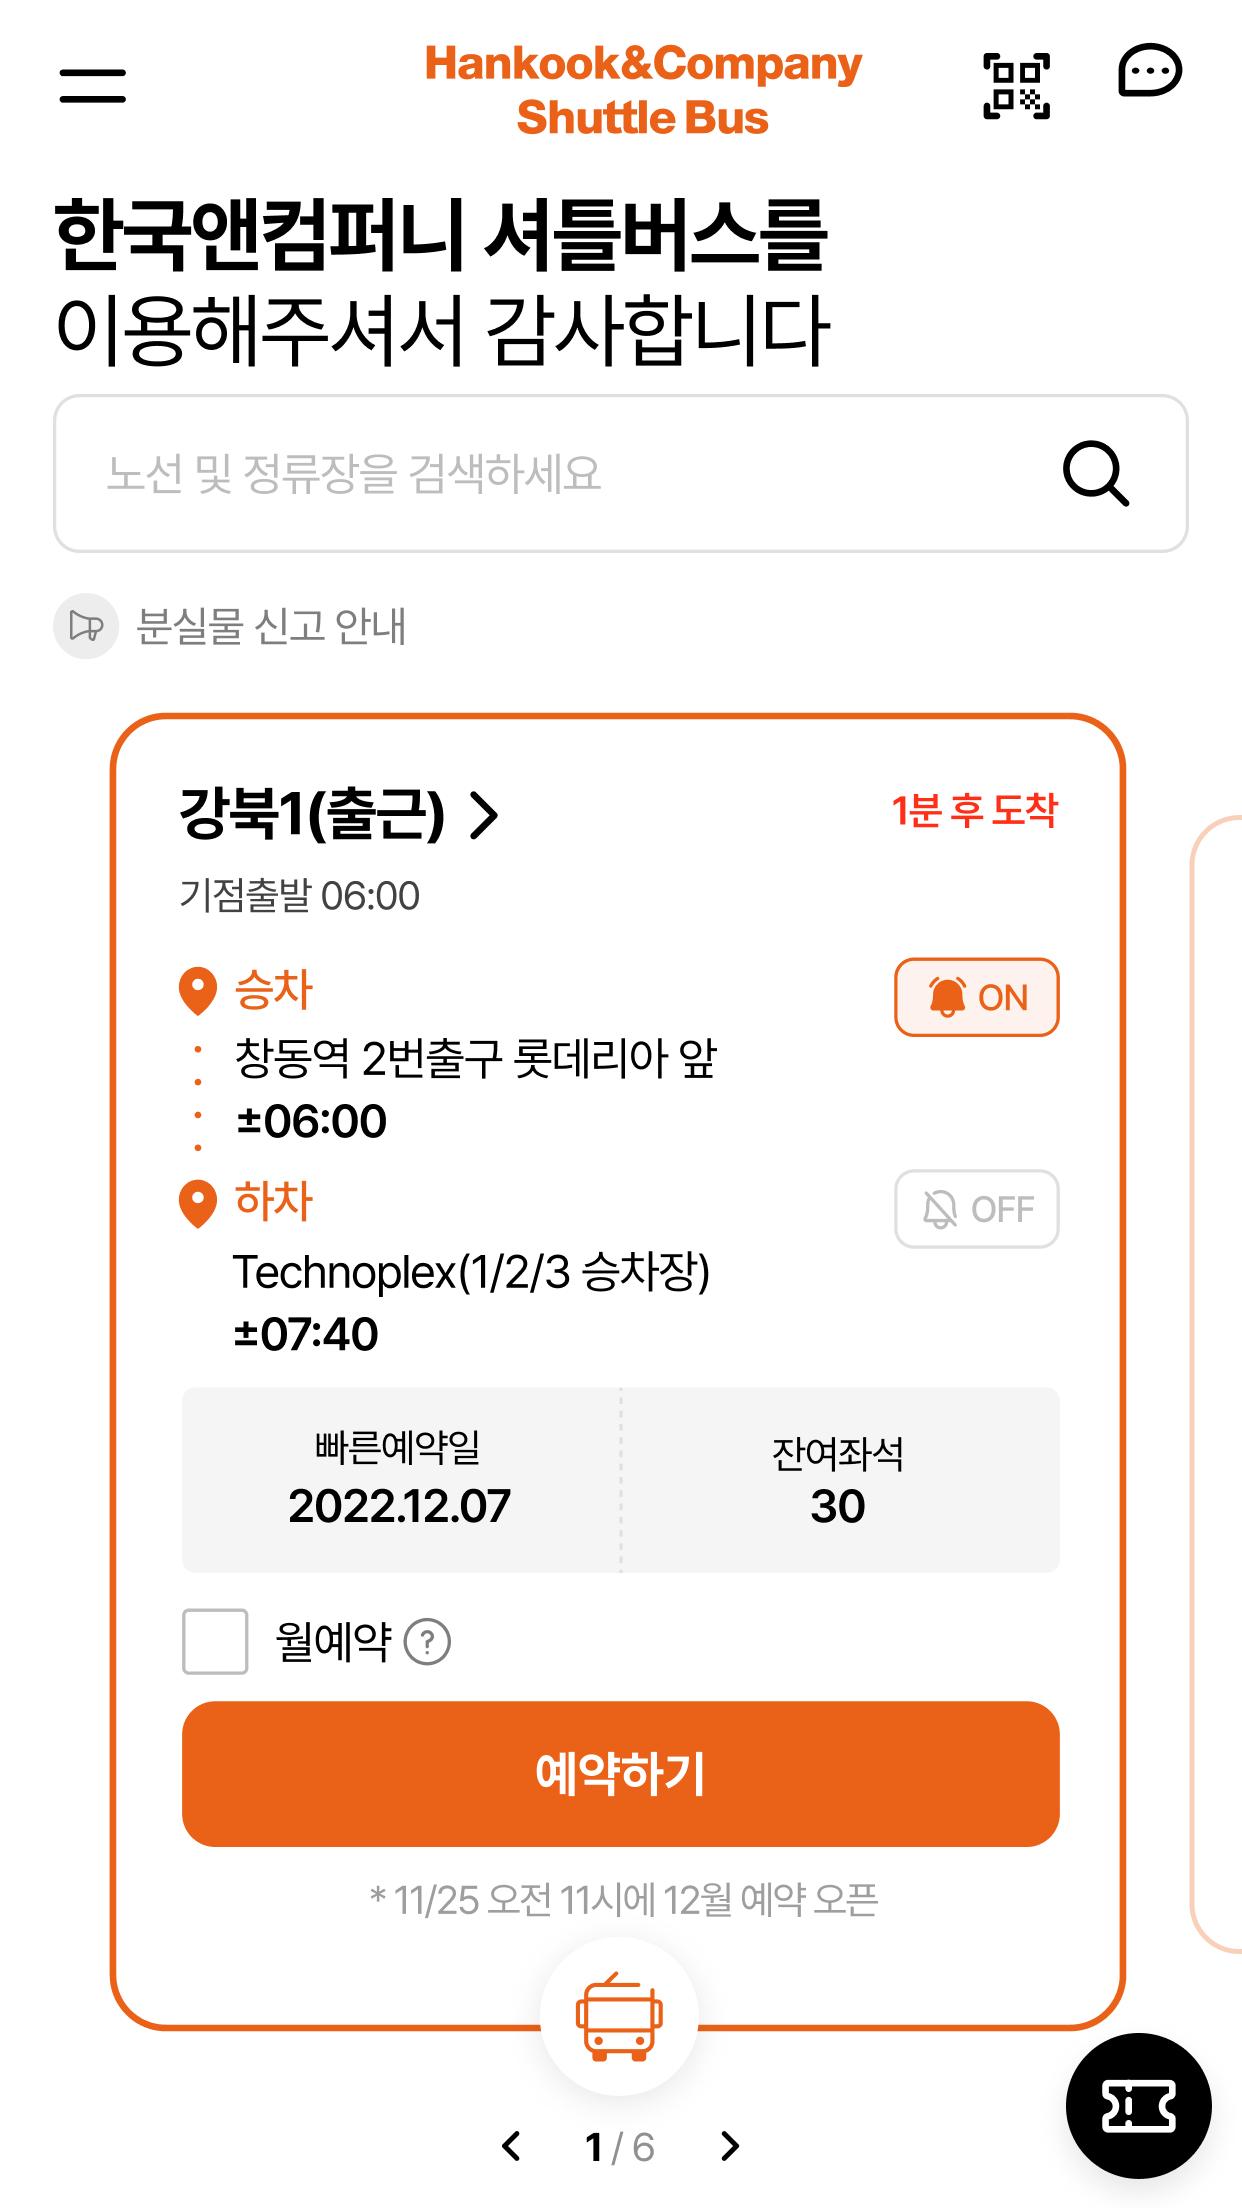The width and height of the screenshot is (1242, 2208).
Task: Select the 빠른예약일 2022.12.07 cell
Action: 400,1479
